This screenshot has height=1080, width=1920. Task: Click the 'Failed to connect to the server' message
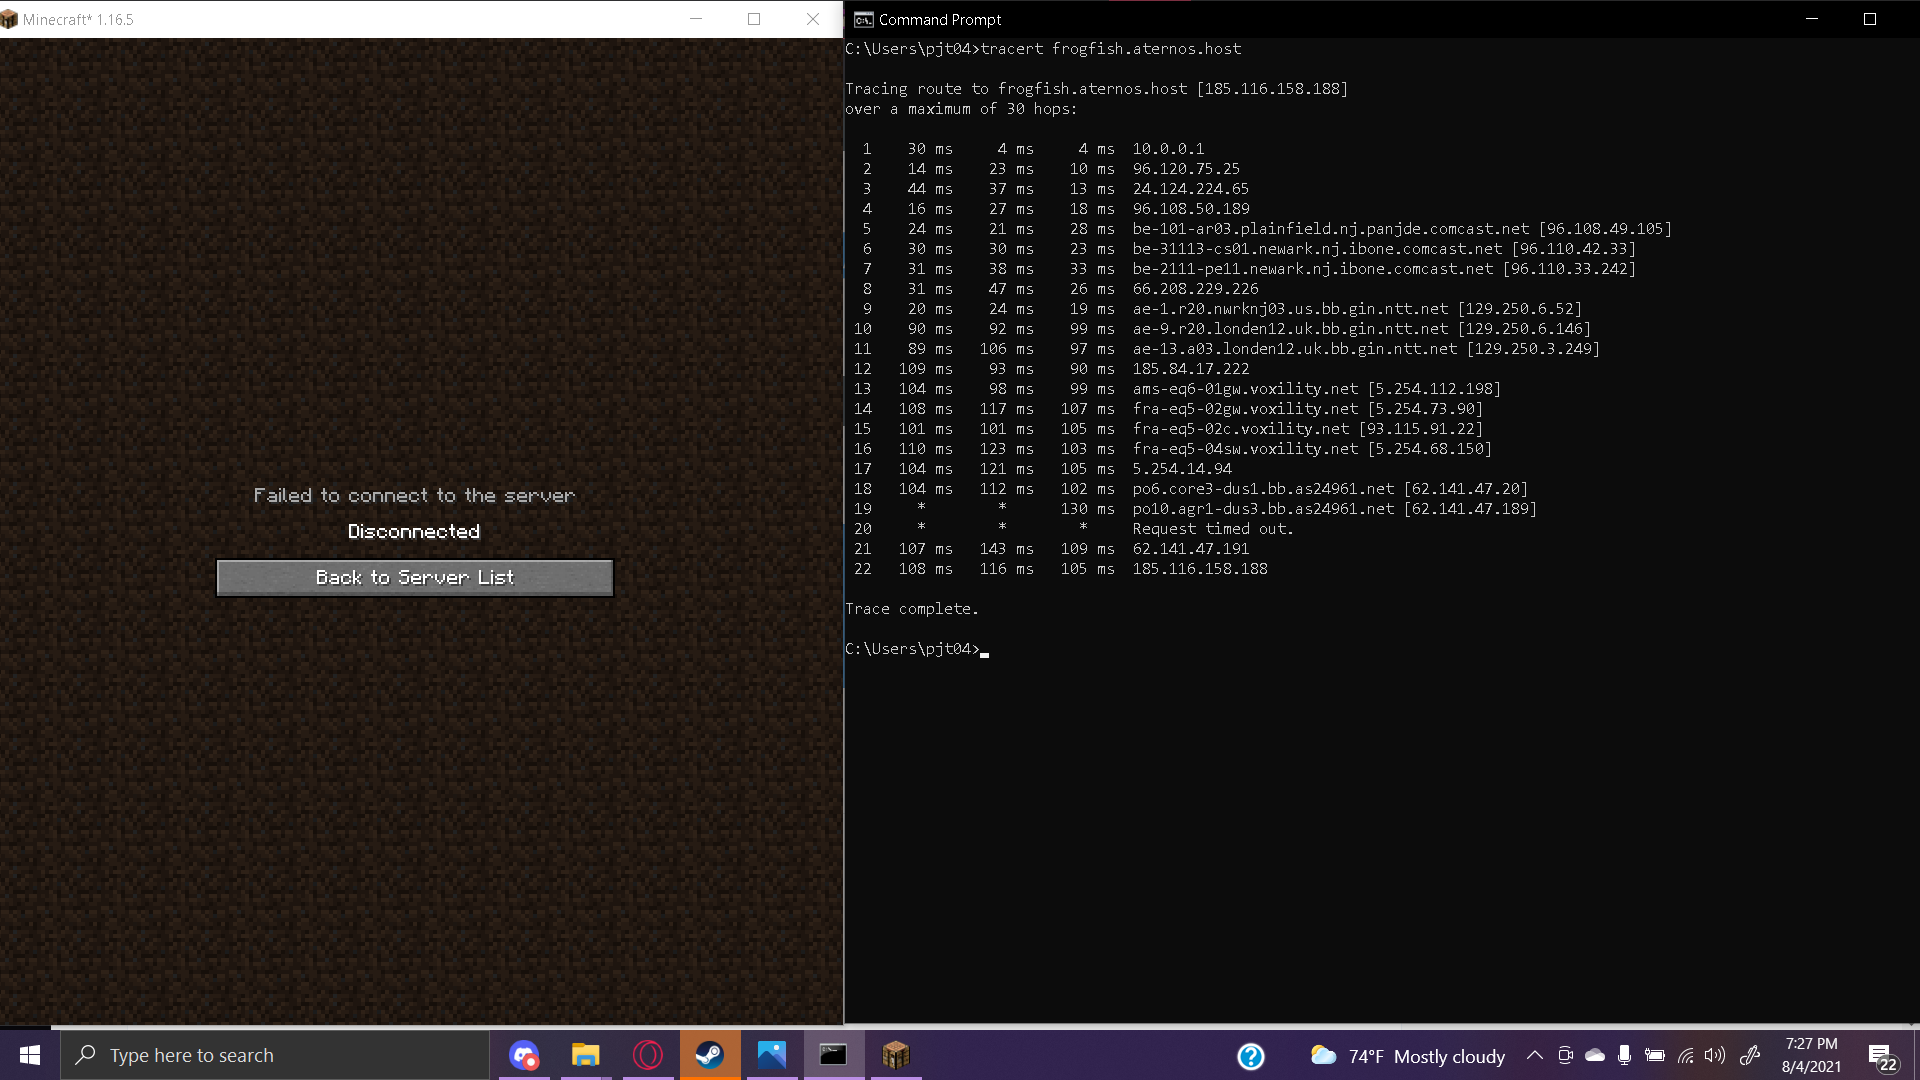[414, 495]
